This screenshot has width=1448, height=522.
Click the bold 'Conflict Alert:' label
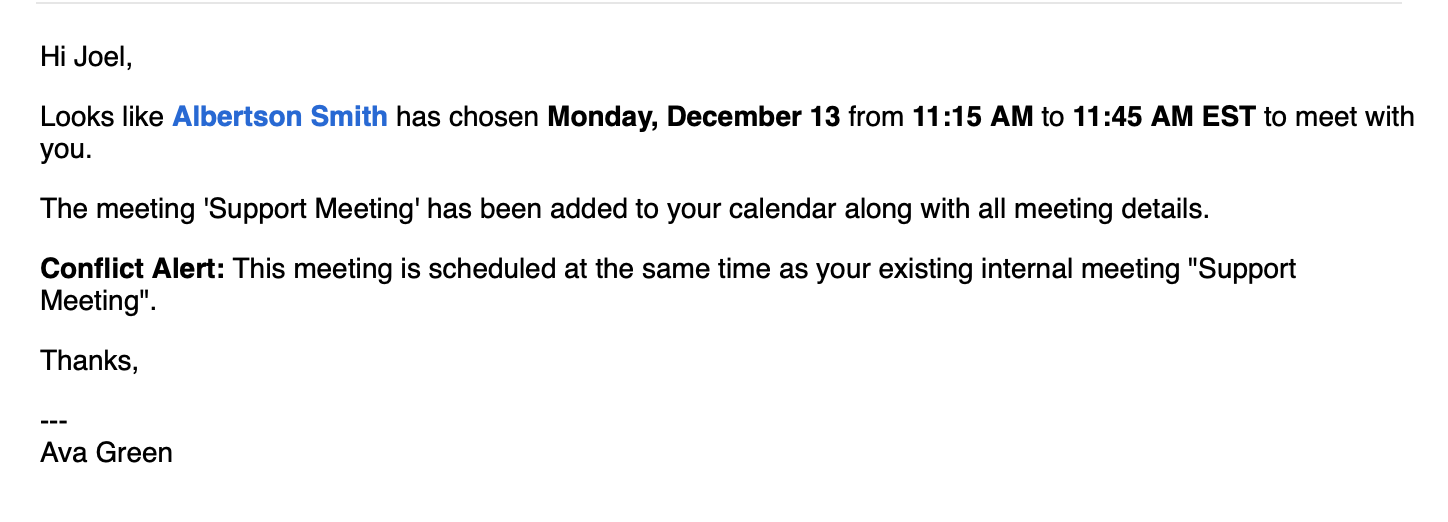[x=133, y=269]
